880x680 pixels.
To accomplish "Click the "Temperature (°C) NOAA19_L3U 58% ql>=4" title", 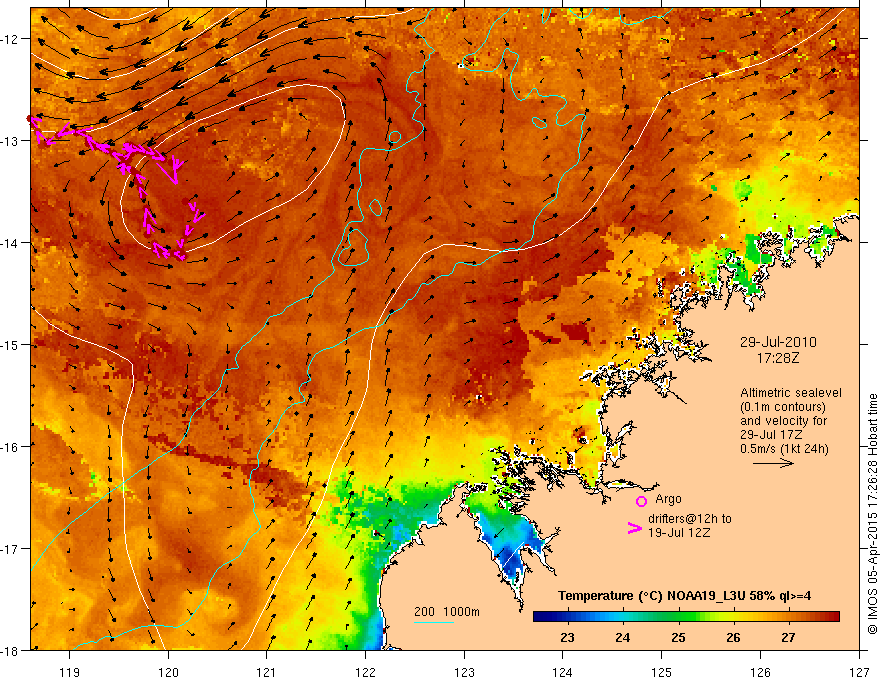I will coord(684,596).
